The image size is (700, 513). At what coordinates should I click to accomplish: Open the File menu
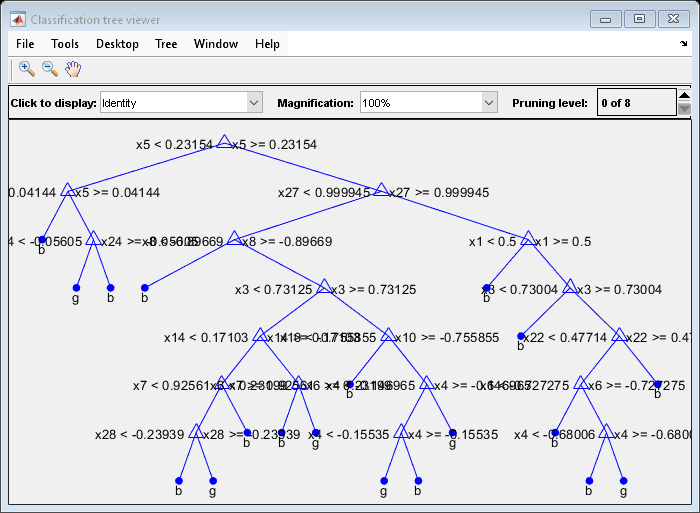(x=25, y=44)
